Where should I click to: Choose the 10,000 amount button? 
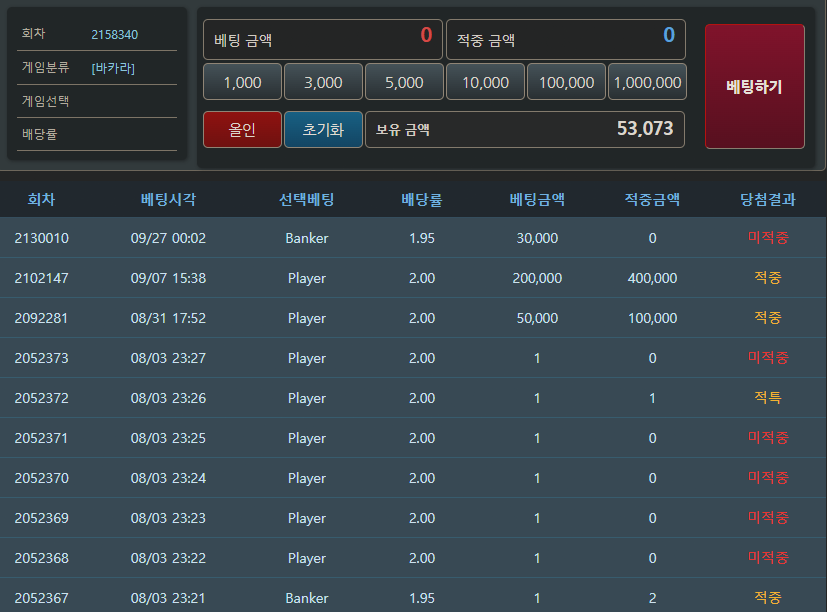tap(485, 82)
